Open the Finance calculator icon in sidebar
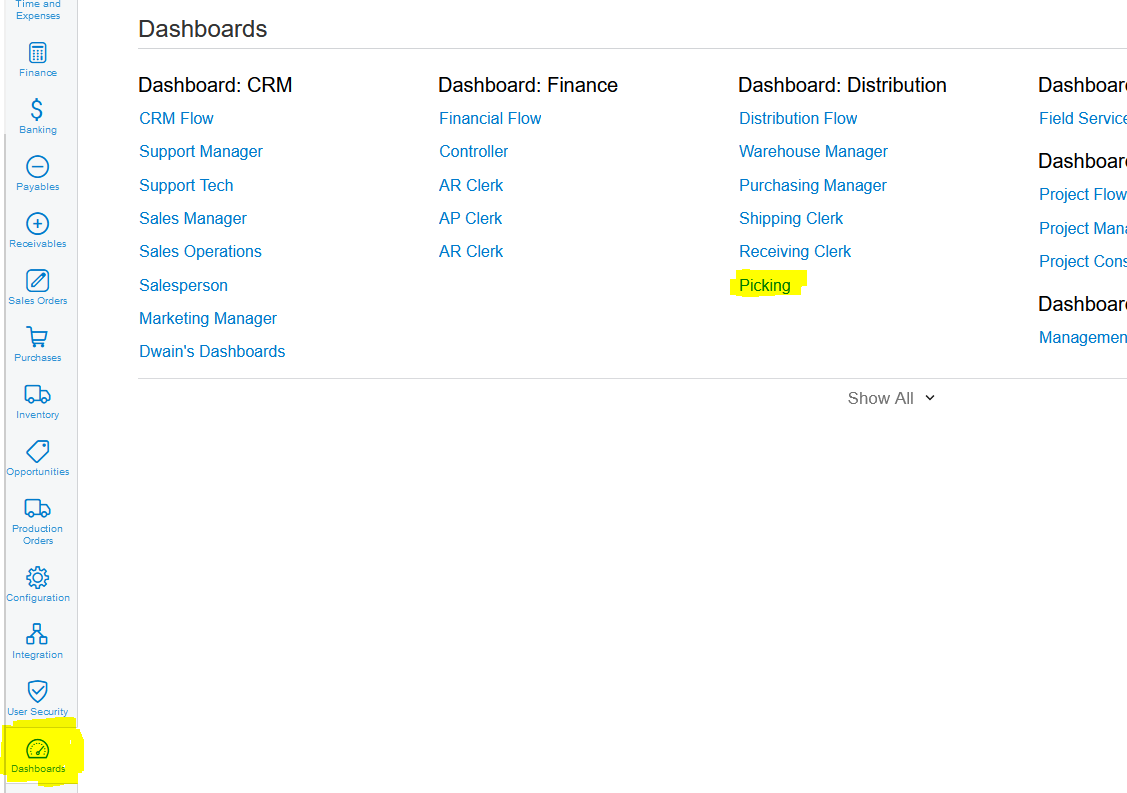Viewport: 1127px width, 793px height. 38,53
